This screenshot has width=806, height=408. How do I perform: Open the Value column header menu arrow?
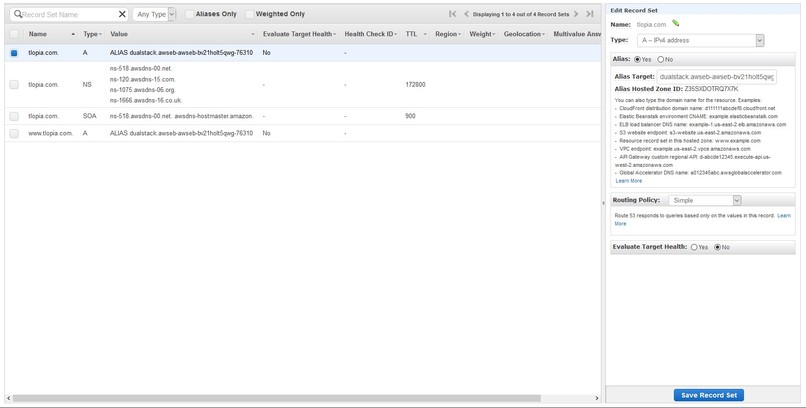point(253,34)
